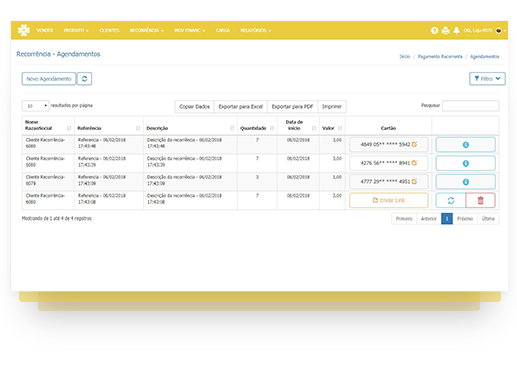The height and width of the screenshot is (379, 517).
Task: Click the cell Referencia - 06/02/2018 17:43:48
Action: pyautogui.click(x=109, y=143)
